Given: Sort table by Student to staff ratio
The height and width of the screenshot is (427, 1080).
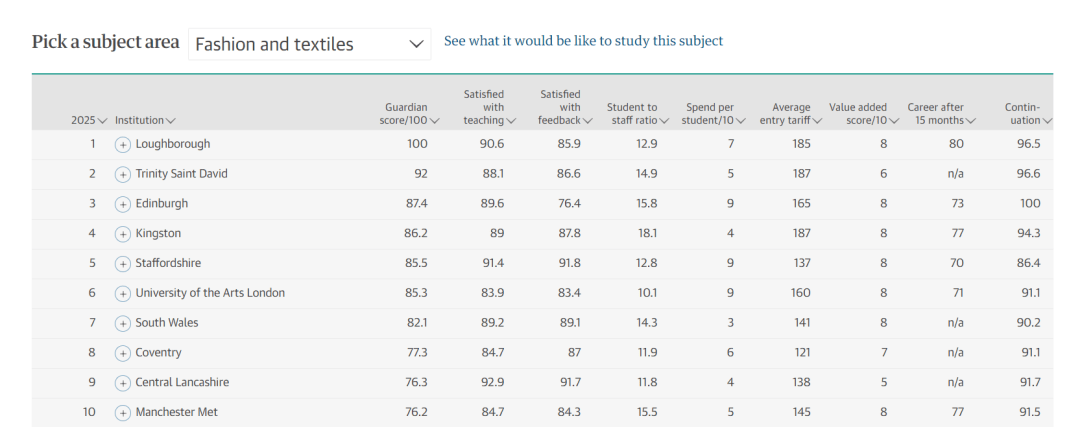Looking at the screenshot, I should [638, 114].
